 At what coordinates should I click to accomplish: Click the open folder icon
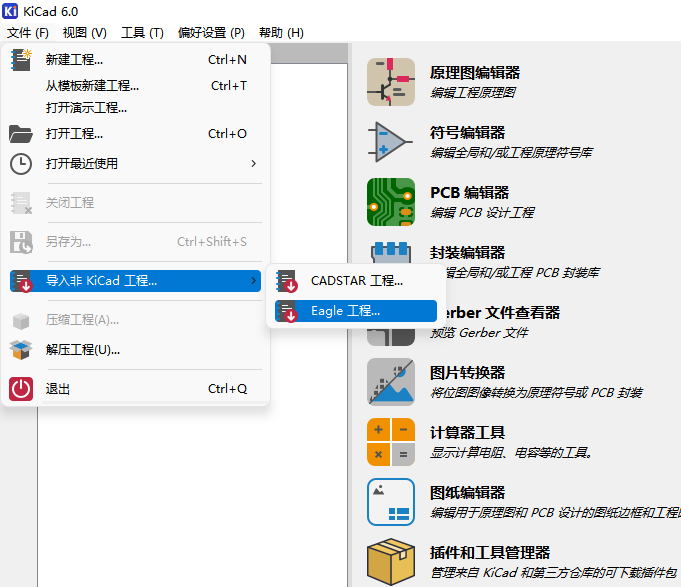click(x=20, y=134)
